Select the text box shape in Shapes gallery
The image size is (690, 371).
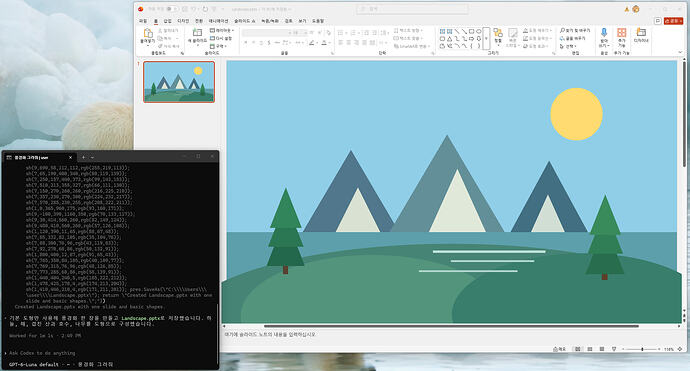point(443,31)
